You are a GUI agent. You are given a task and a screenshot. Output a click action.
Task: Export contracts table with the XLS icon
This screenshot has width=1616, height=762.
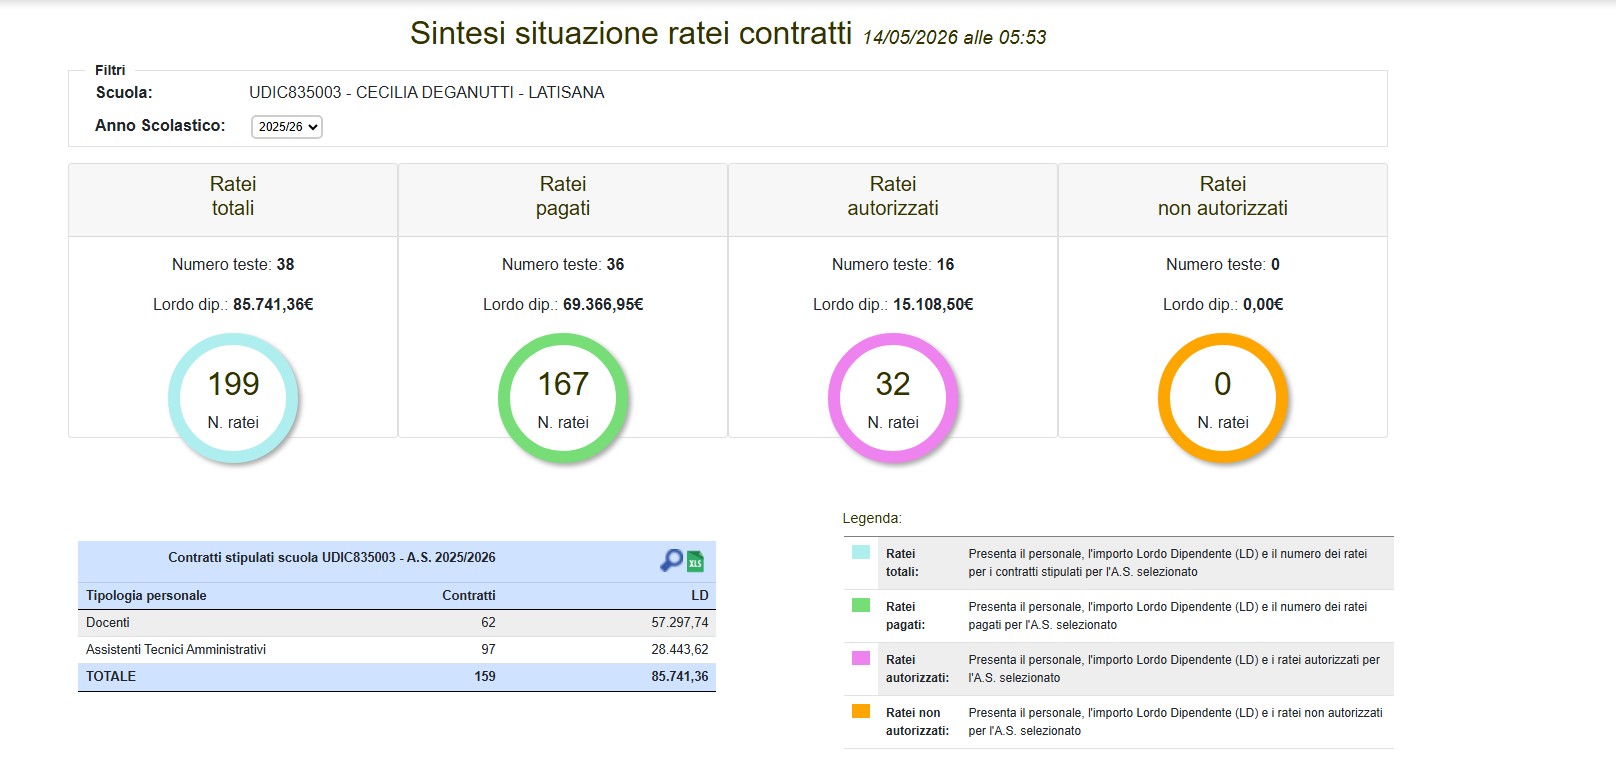pos(695,561)
